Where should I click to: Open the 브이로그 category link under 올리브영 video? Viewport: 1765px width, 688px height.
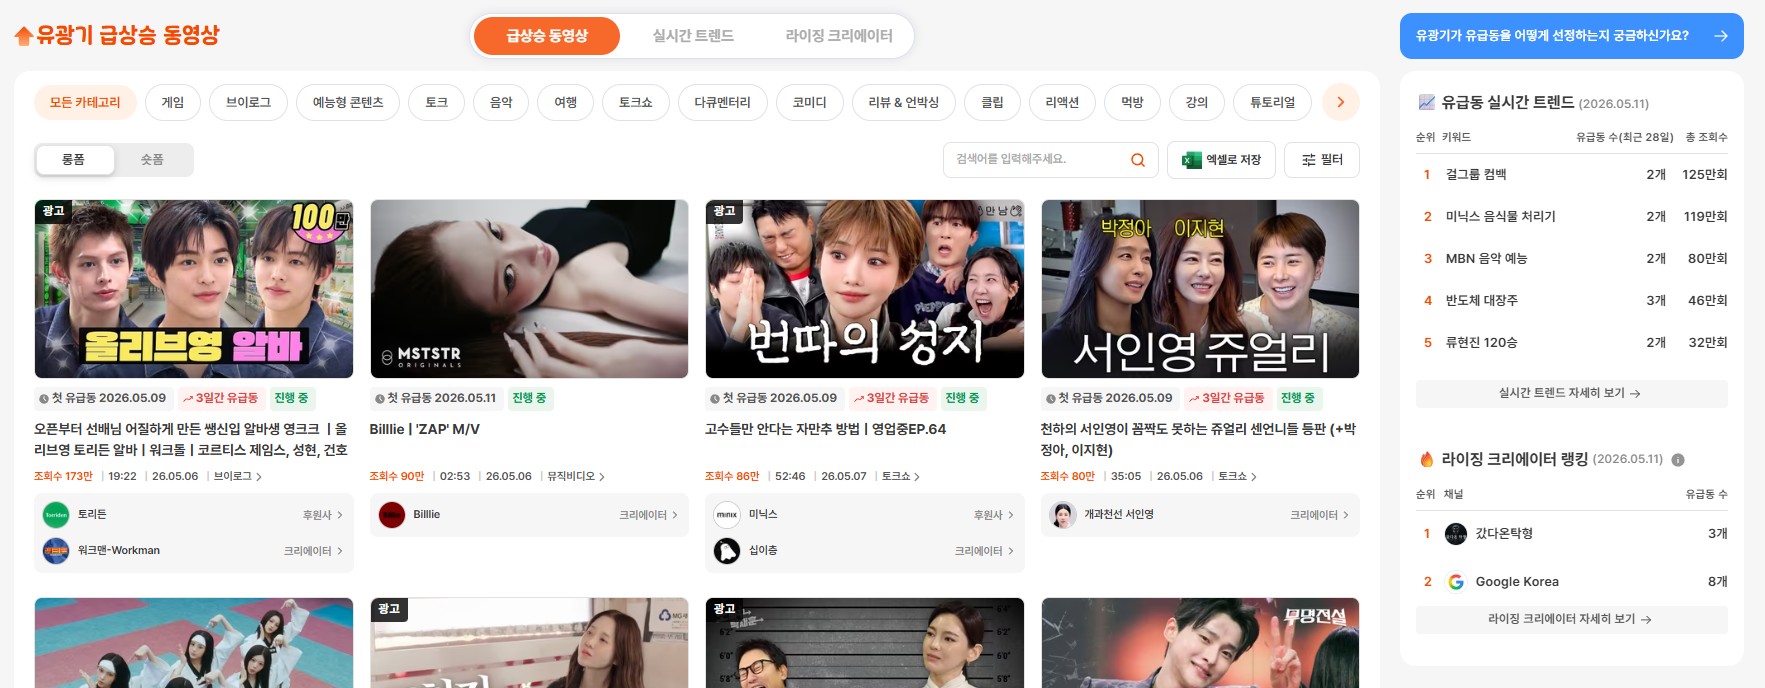tap(237, 476)
